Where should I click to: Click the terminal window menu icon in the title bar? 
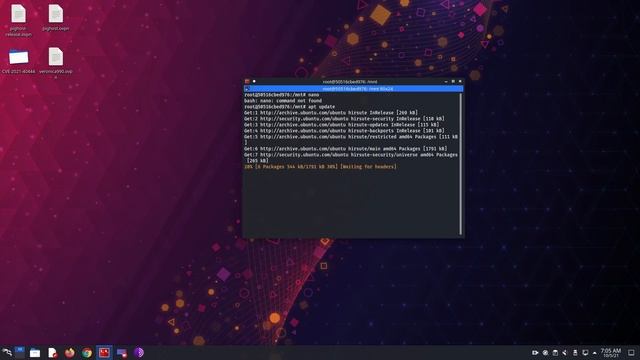[x=247, y=81]
